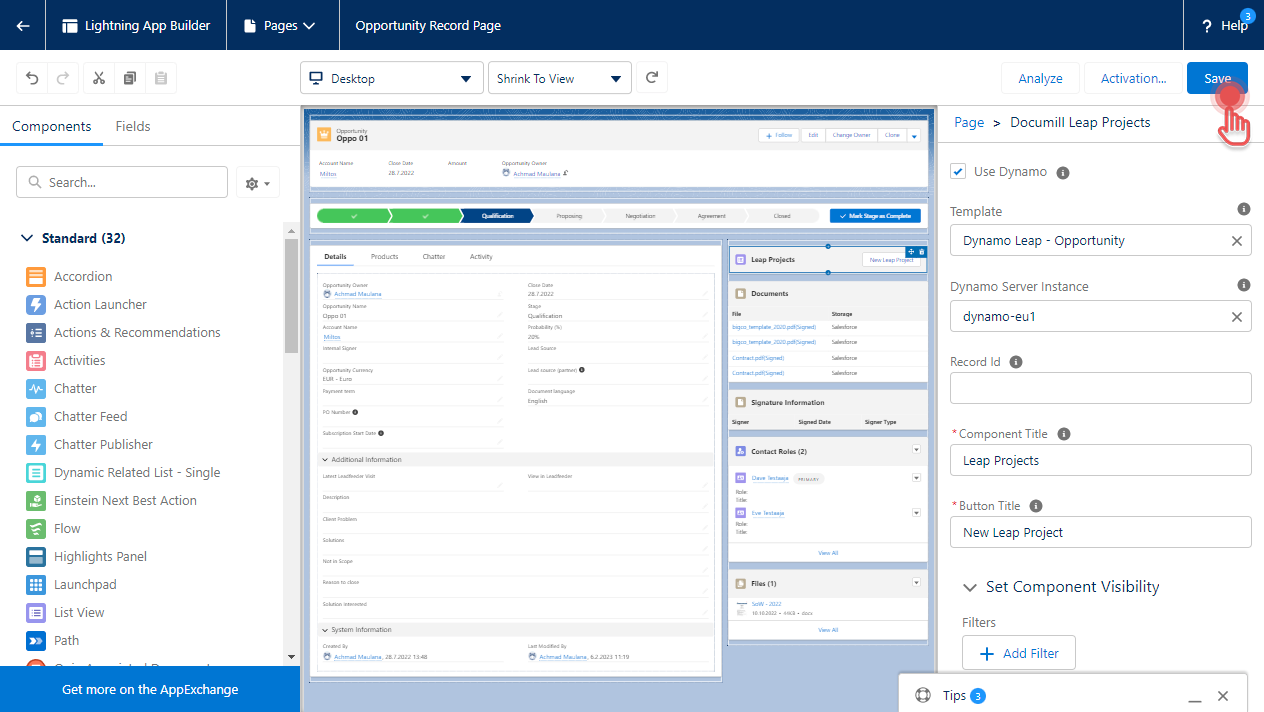The height and width of the screenshot is (712, 1264).
Task: Open the Pages menu
Action: click(282, 25)
